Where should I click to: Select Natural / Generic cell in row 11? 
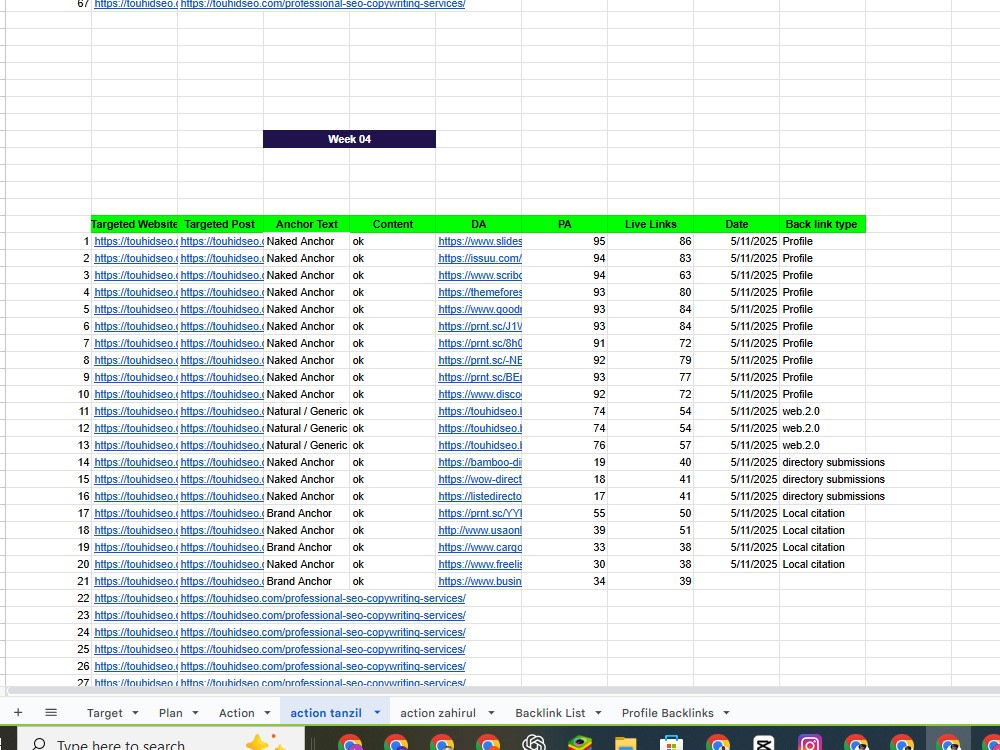[306, 411]
